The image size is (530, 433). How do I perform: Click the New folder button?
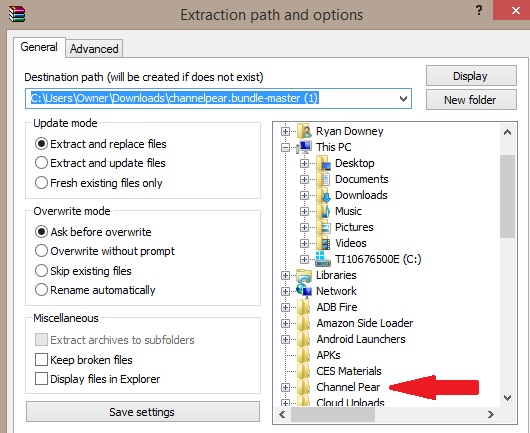click(471, 100)
